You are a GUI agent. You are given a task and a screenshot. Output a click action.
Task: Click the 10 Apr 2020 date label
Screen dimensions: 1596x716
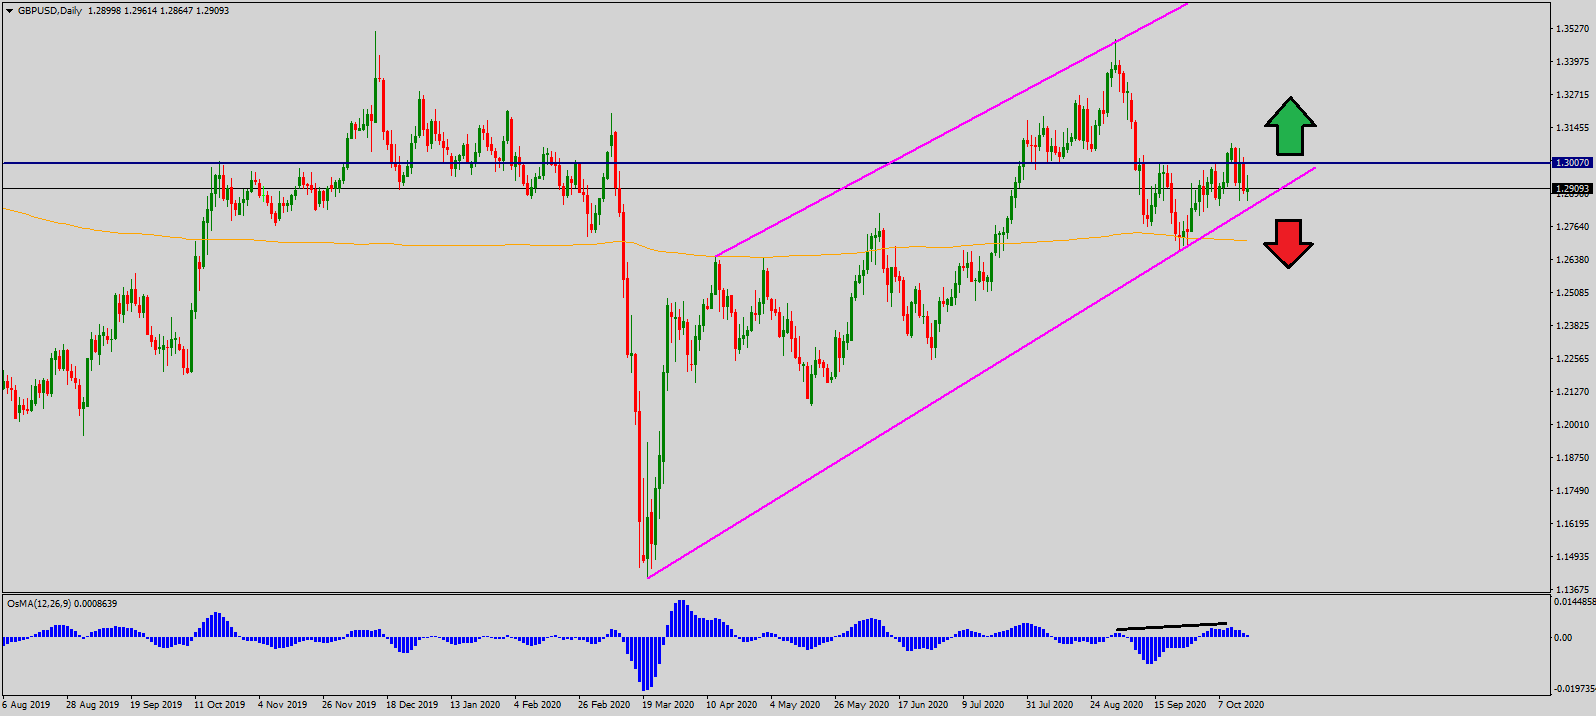coord(732,705)
